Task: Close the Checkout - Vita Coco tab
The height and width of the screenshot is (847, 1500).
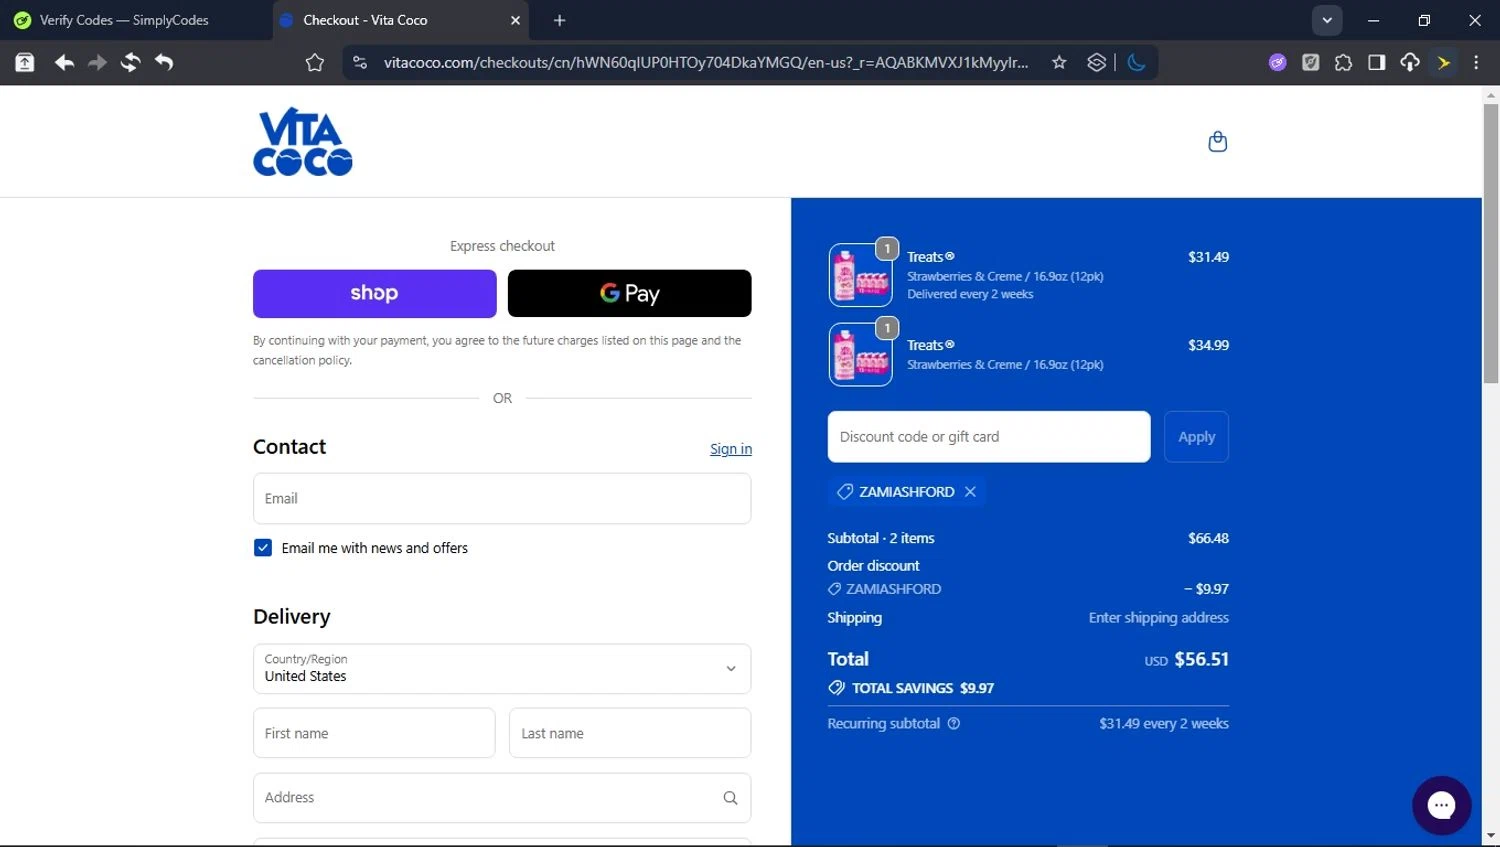Action: (x=515, y=20)
